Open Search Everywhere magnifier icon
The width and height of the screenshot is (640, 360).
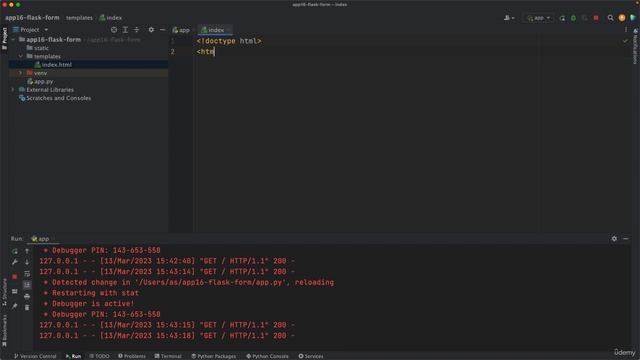click(610, 18)
